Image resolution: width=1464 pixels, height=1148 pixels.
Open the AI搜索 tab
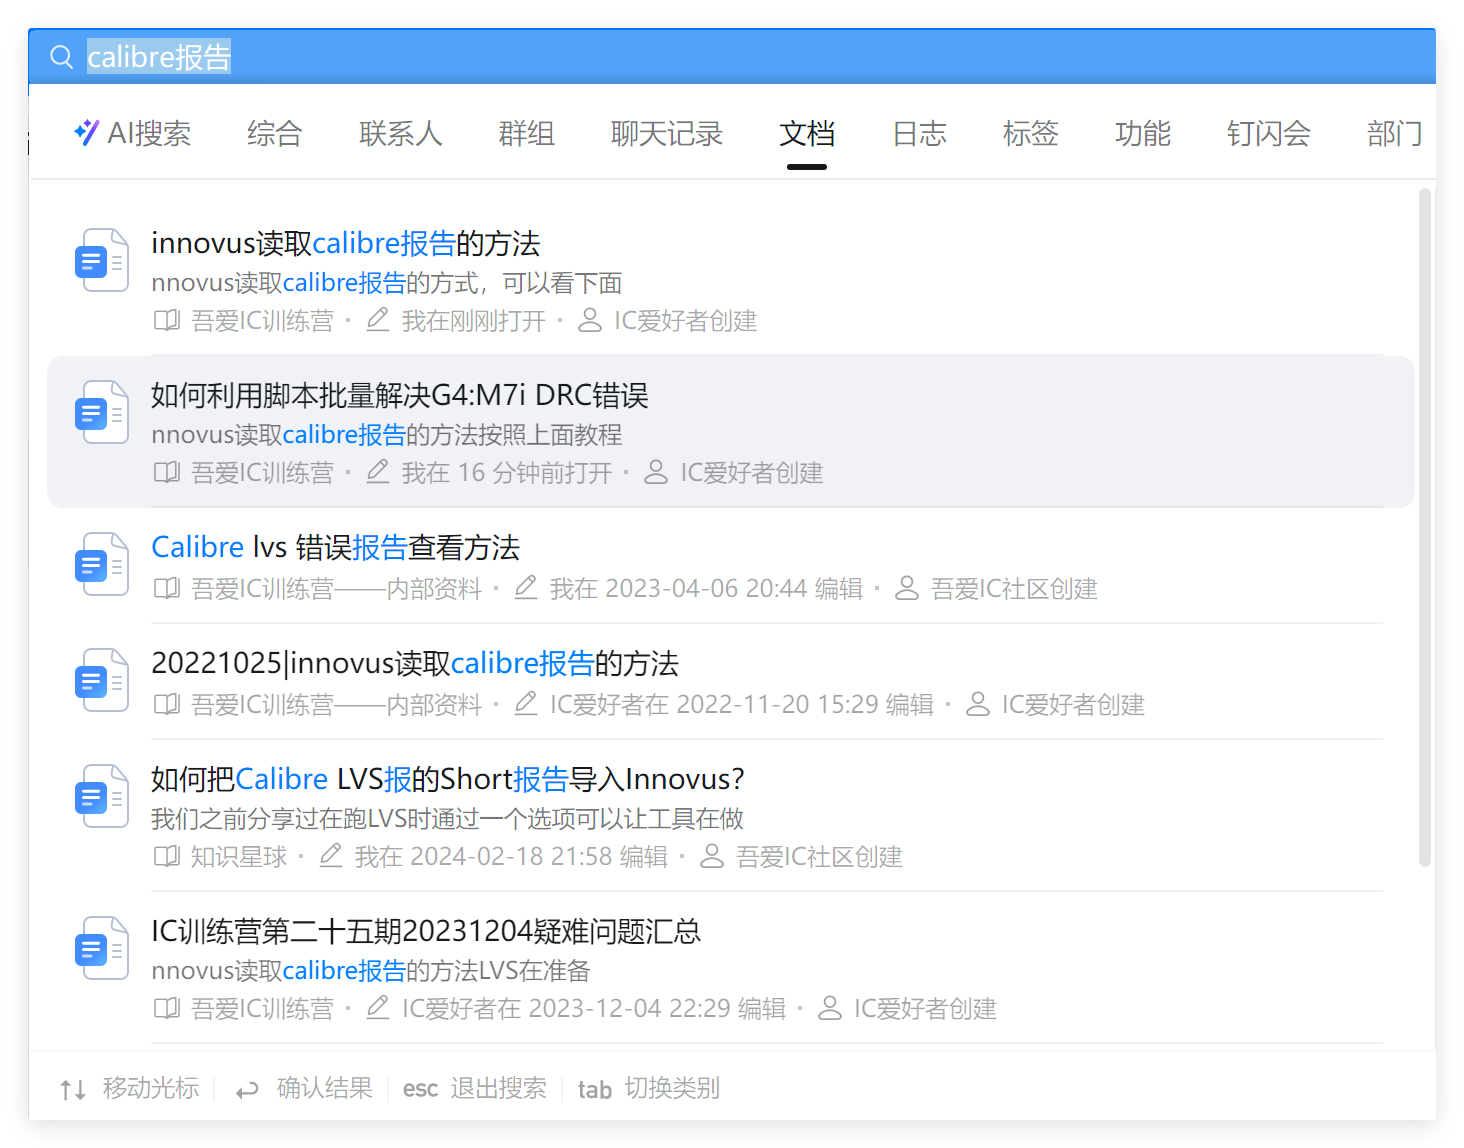click(x=132, y=133)
